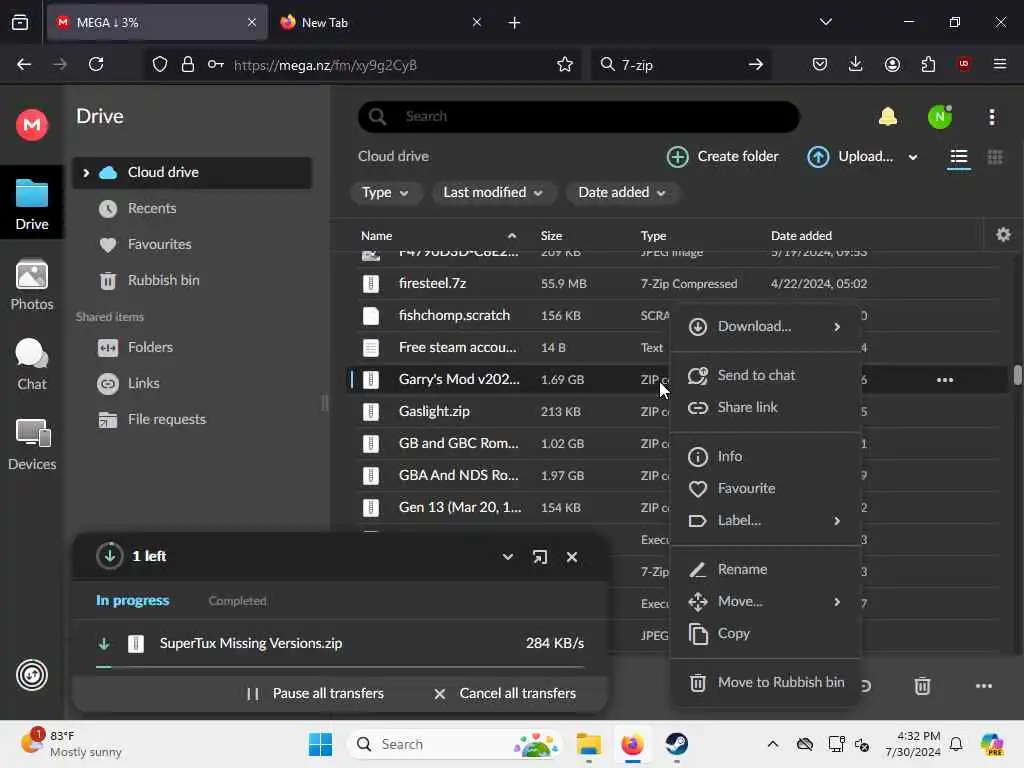Open shared Folders in sidebar

point(192,347)
